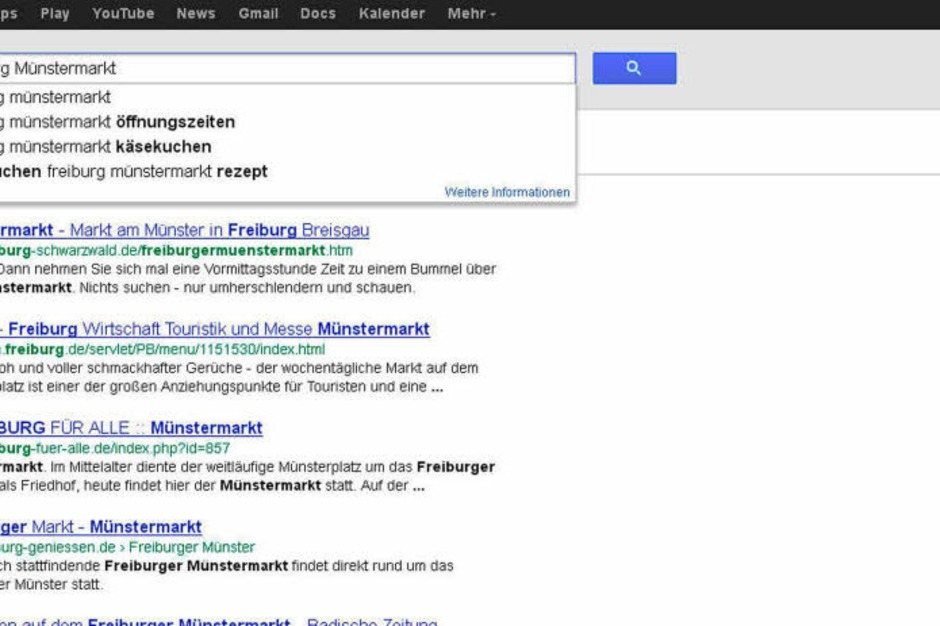Open Play in the top navigation bar
940x626 pixels.
pos(55,13)
